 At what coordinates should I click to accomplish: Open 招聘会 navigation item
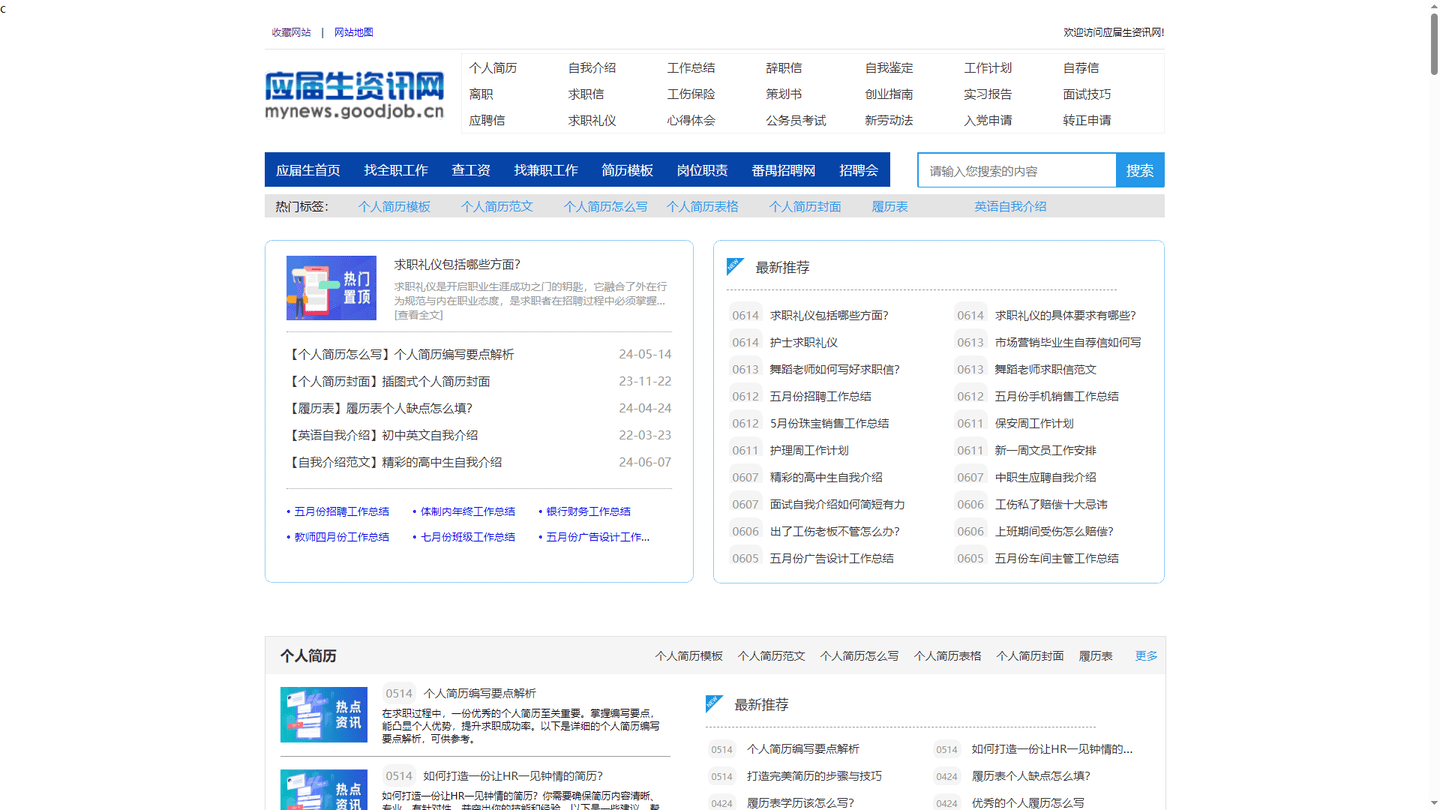(859, 170)
